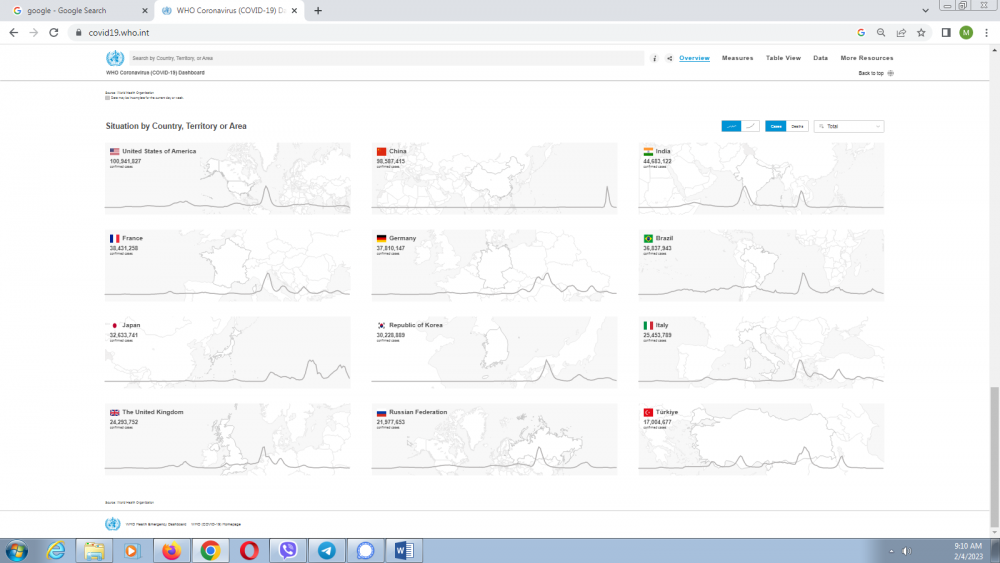Screen dimensions: 1000x563
Task: Open the United States of America card
Action: click(x=227, y=178)
